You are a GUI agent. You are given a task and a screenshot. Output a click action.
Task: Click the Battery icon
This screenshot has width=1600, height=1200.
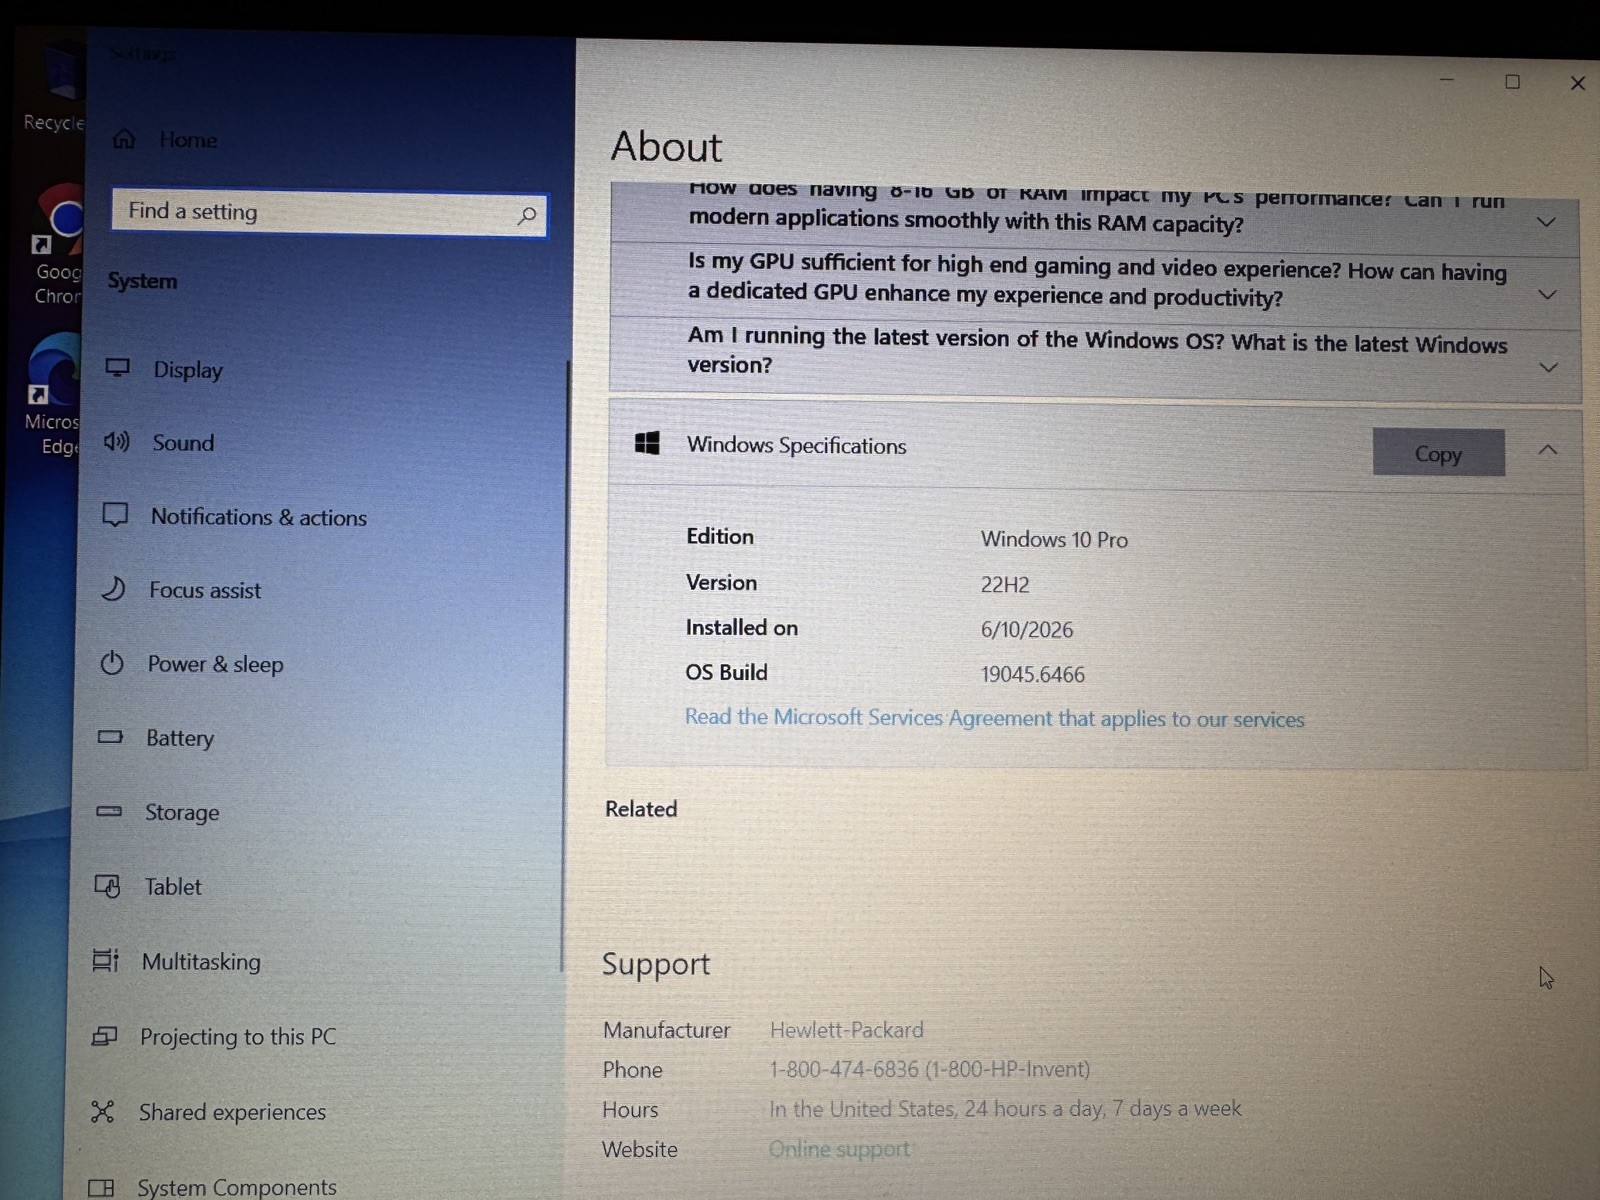coord(110,737)
